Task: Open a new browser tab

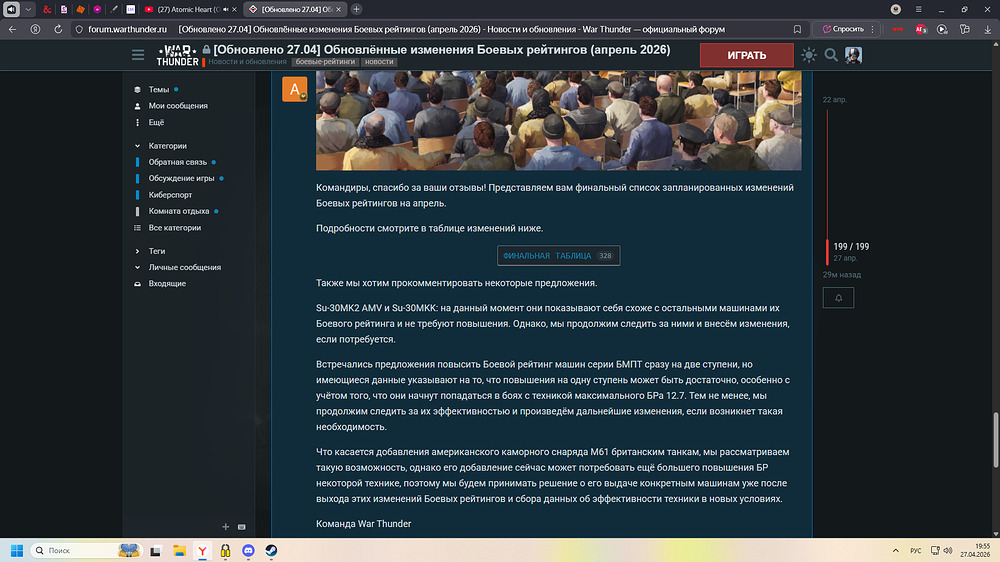Action: tap(357, 10)
